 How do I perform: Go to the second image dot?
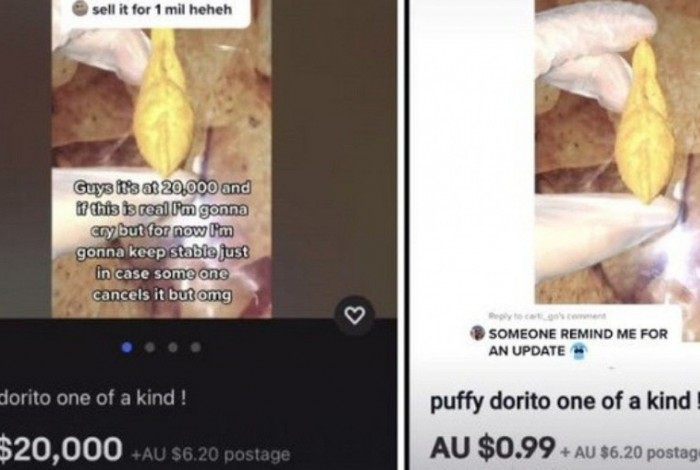coord(150,347)
